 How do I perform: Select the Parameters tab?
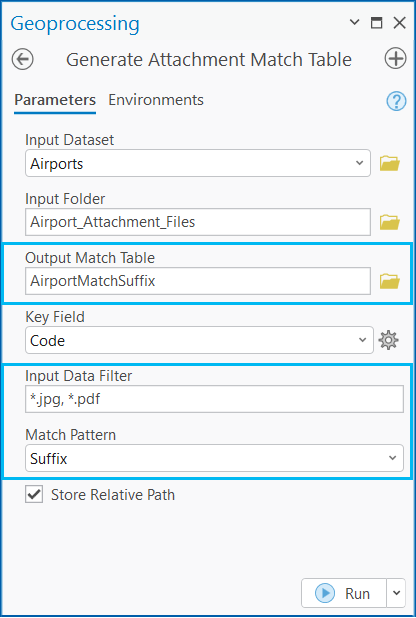pos(55,100)
